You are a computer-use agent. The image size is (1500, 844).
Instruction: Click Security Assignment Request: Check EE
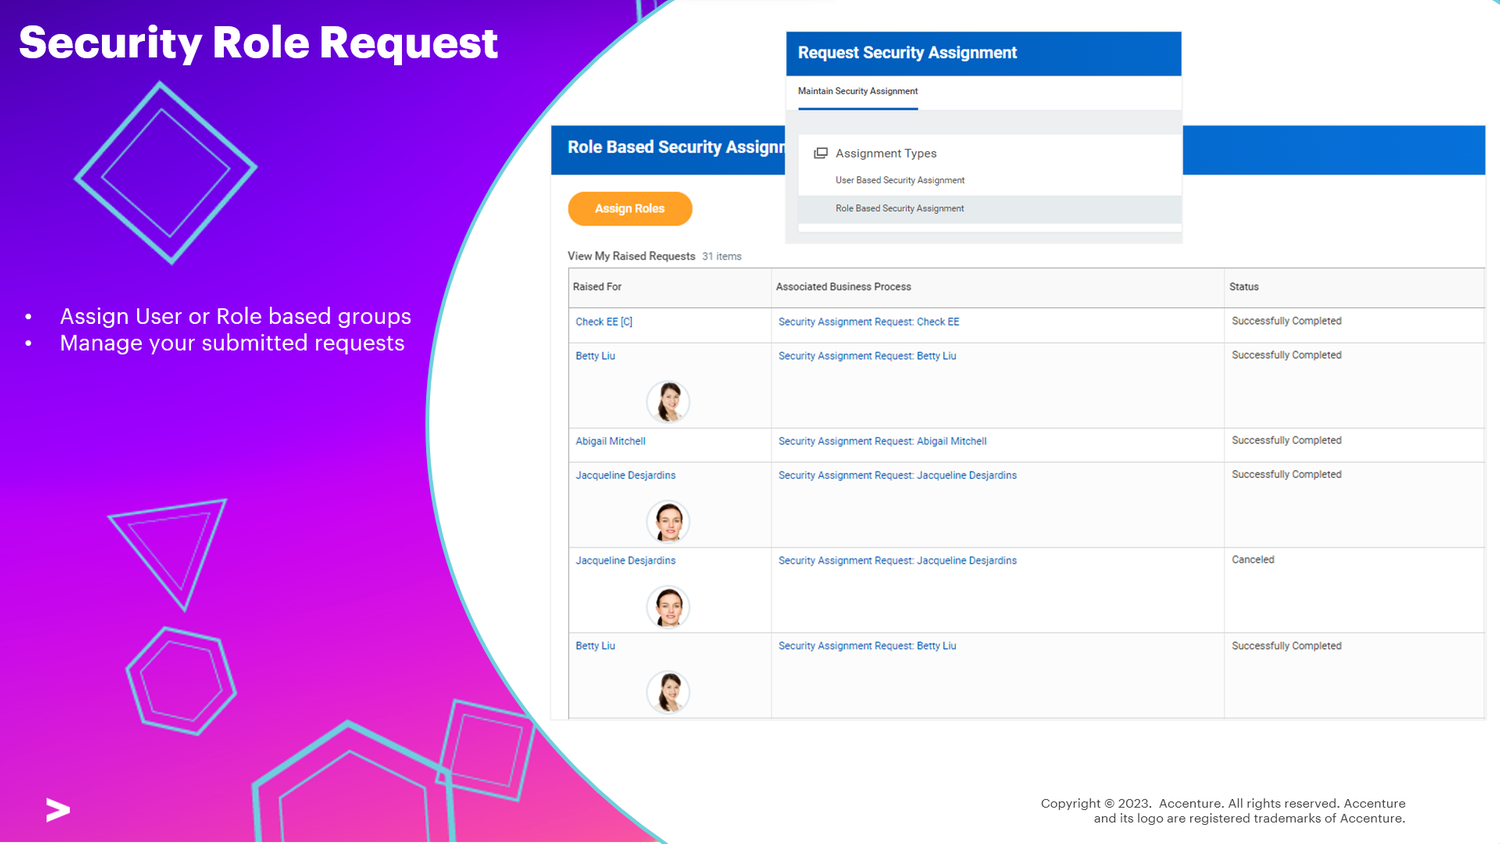point(867,321)
